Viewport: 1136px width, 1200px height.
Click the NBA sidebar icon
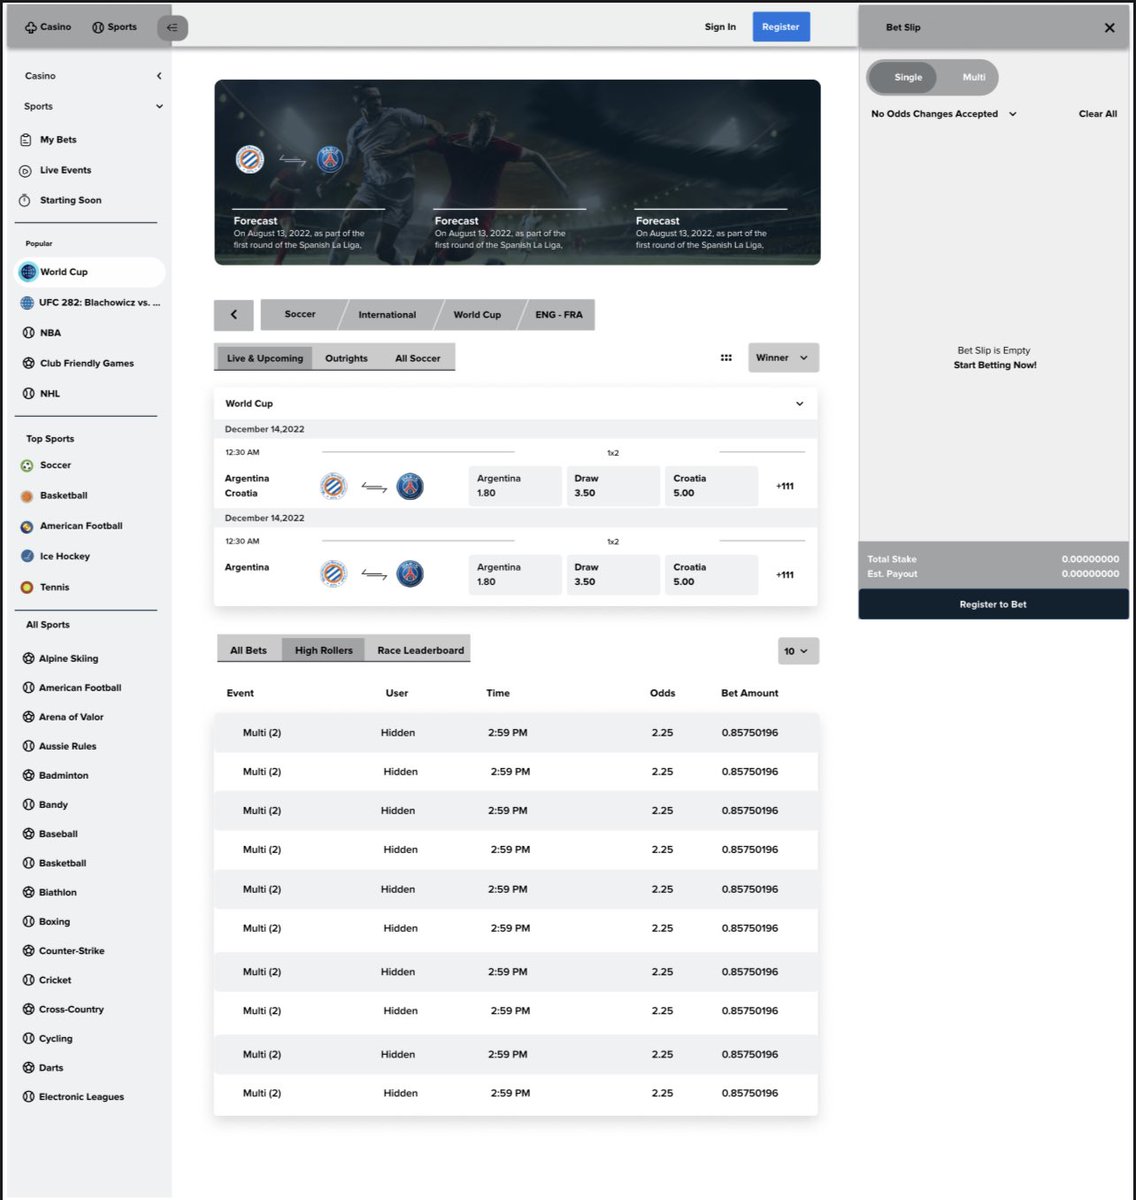coord(28,333)
